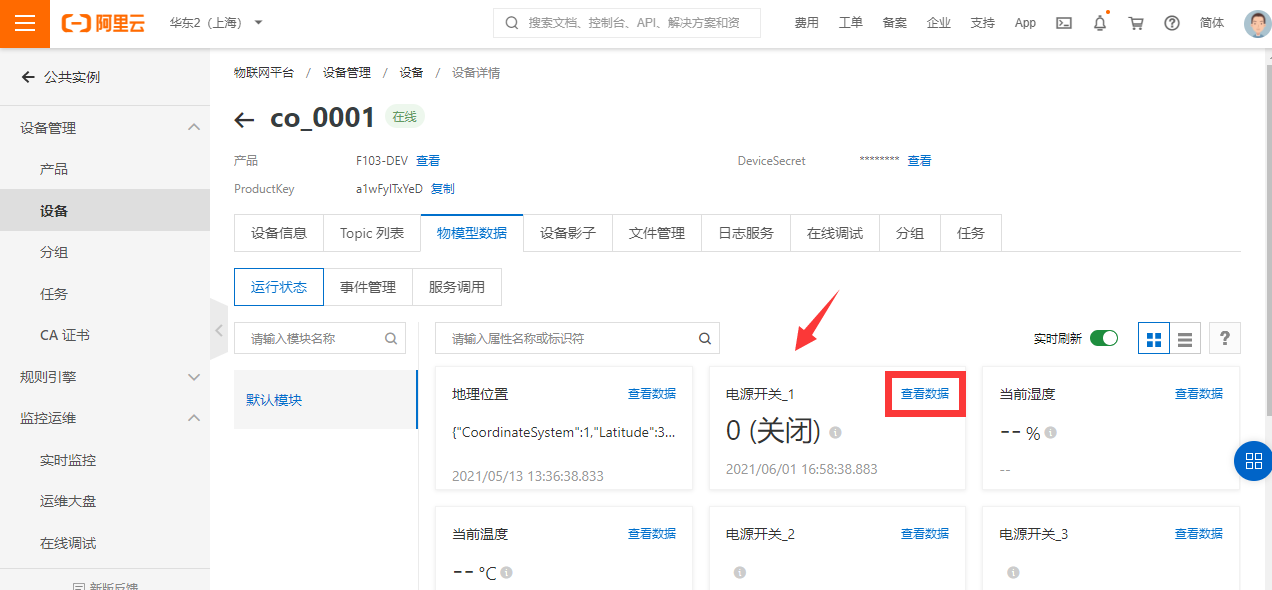
Task: Open the 支持 menu
Action: 982,23
